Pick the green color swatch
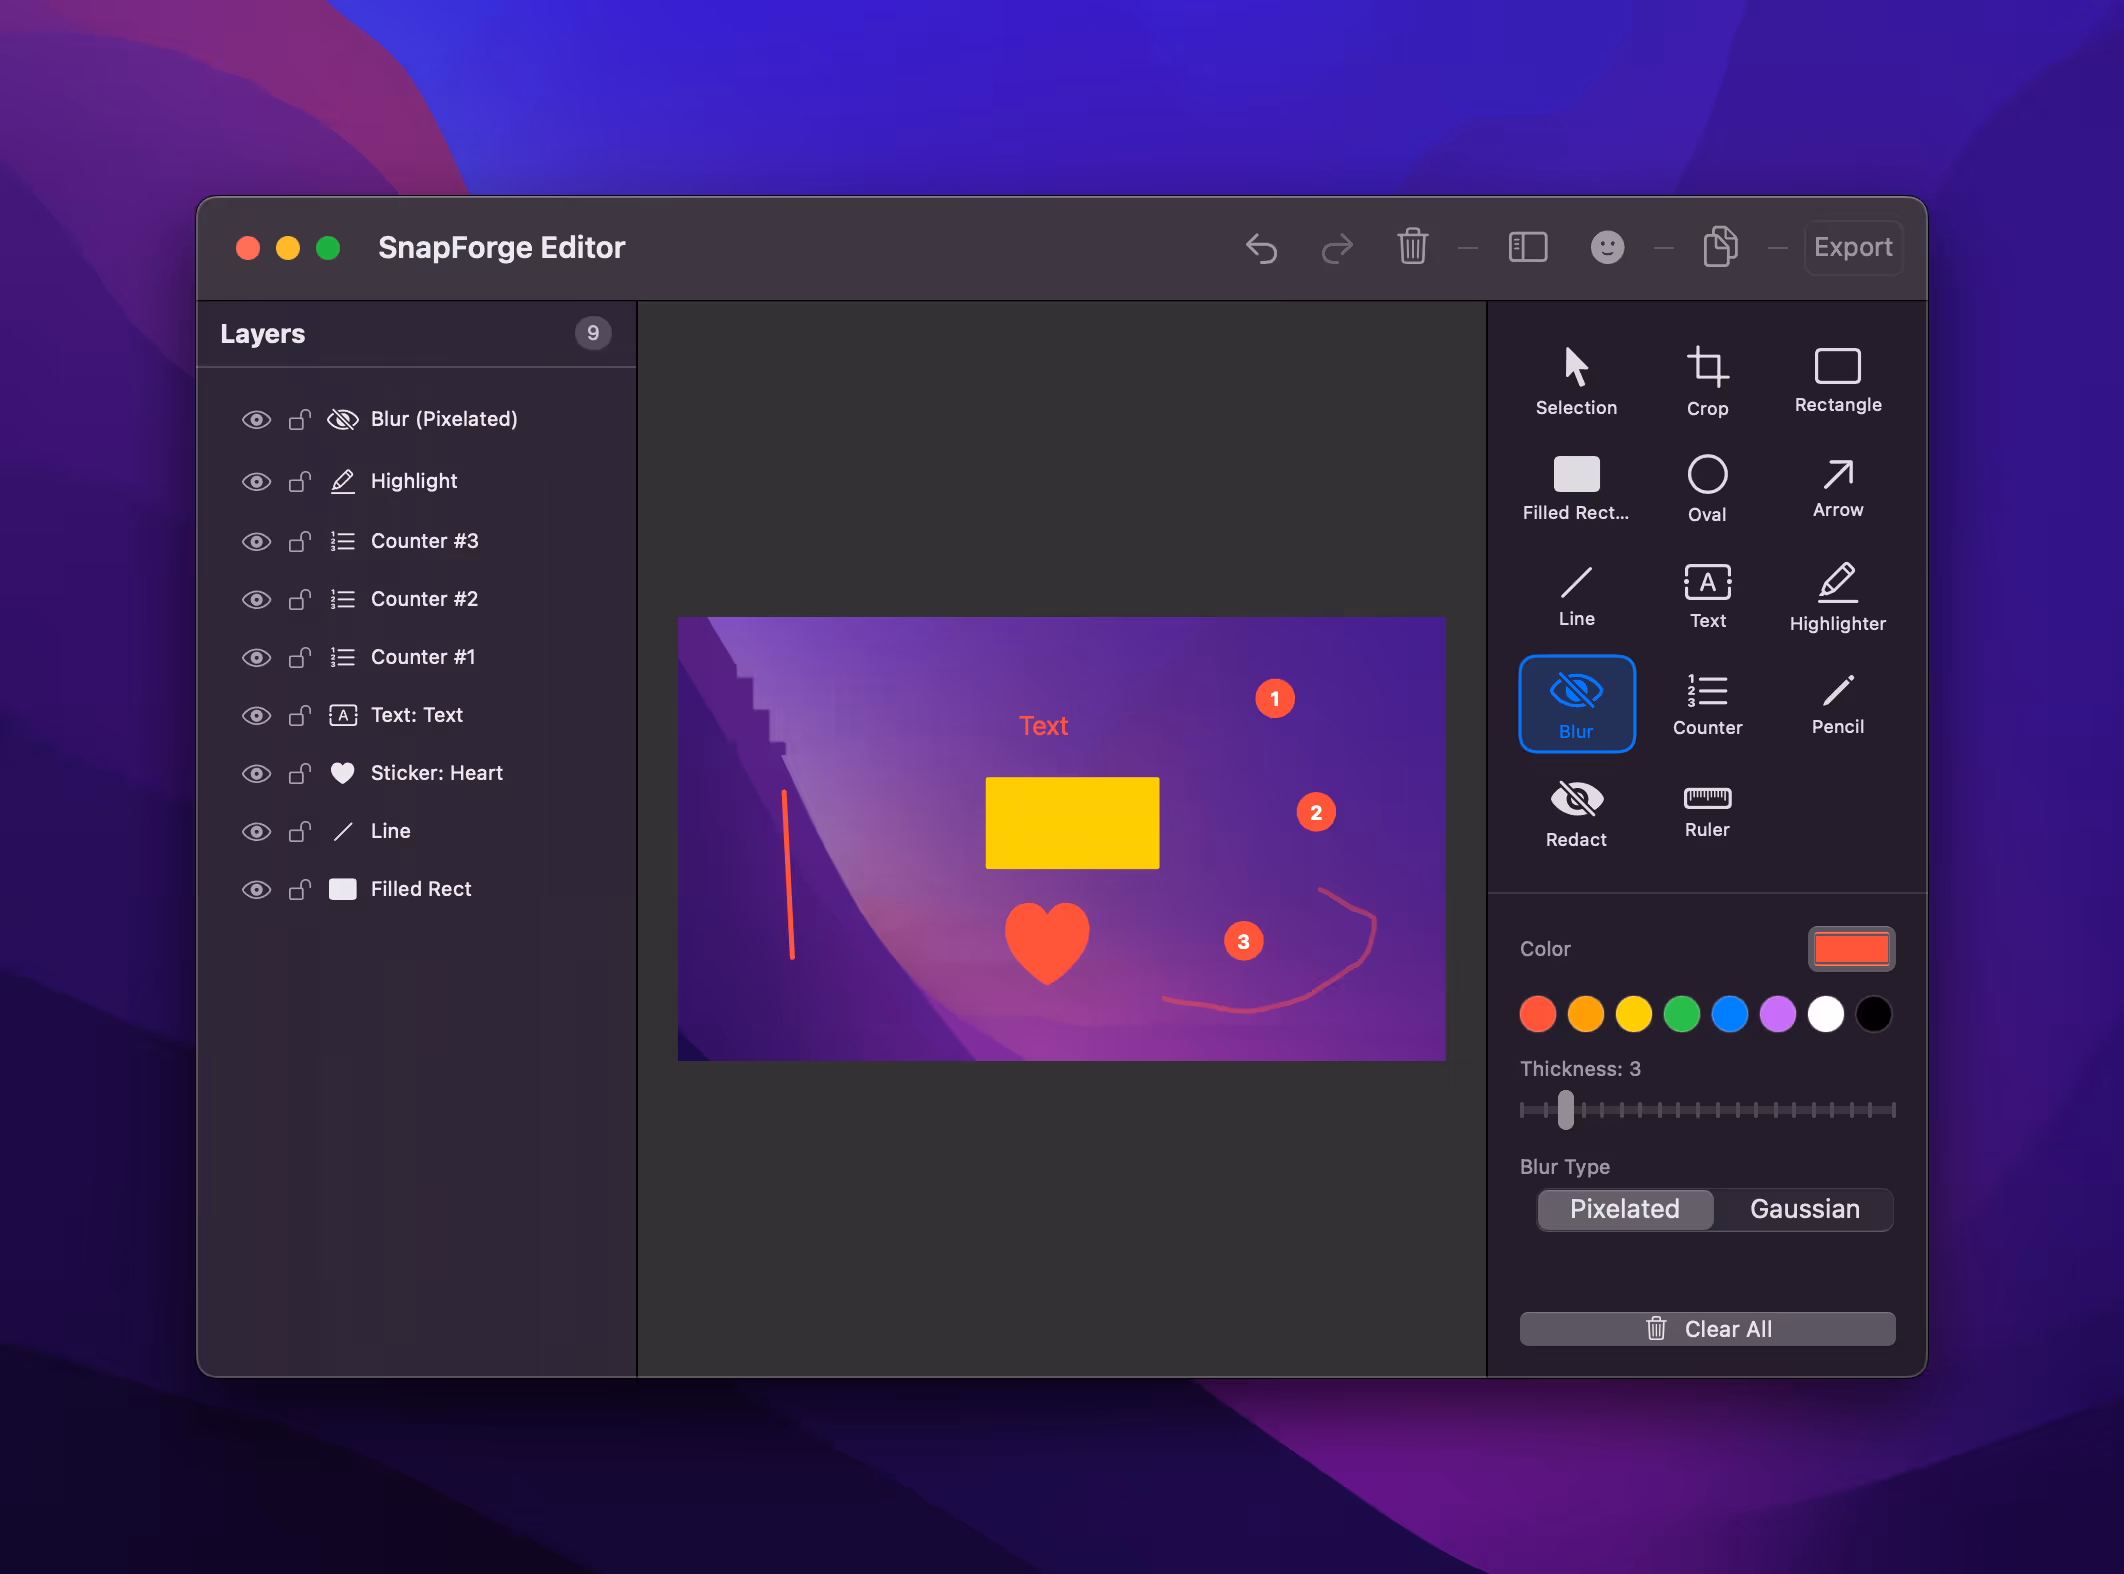 tap(1682, 1014)
